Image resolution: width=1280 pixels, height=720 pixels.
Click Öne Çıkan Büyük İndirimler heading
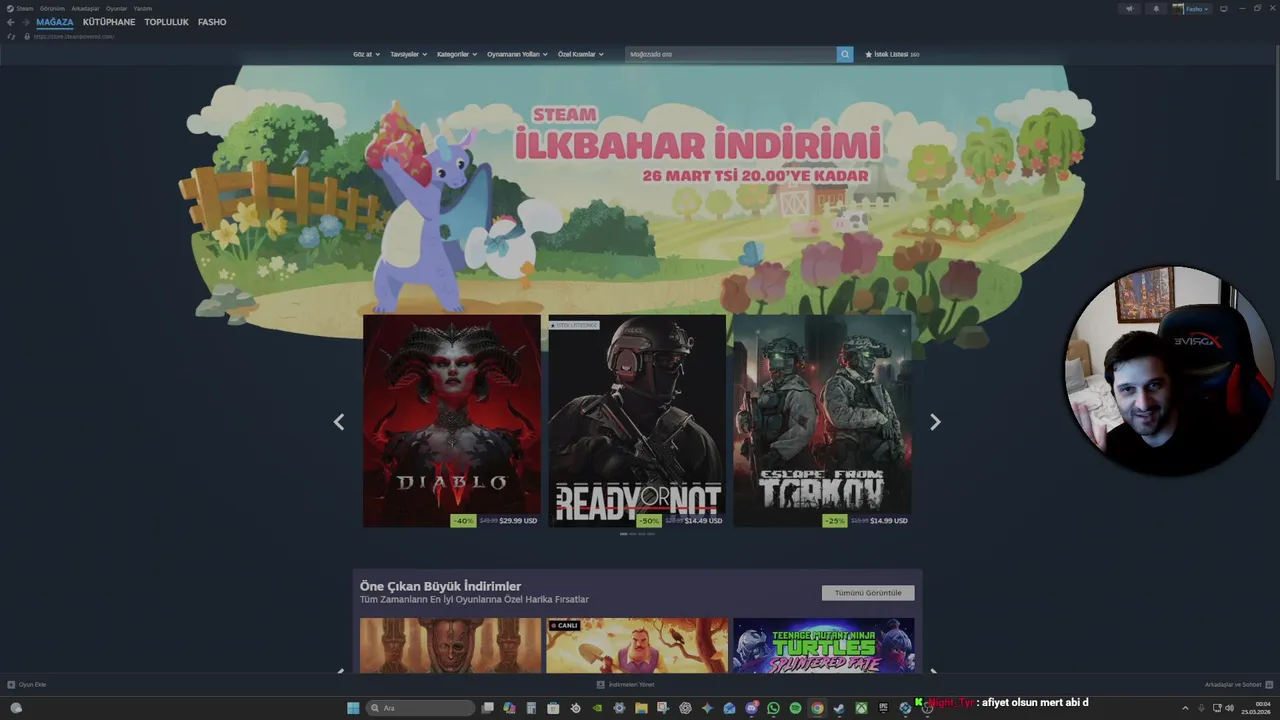coord(440,586)
